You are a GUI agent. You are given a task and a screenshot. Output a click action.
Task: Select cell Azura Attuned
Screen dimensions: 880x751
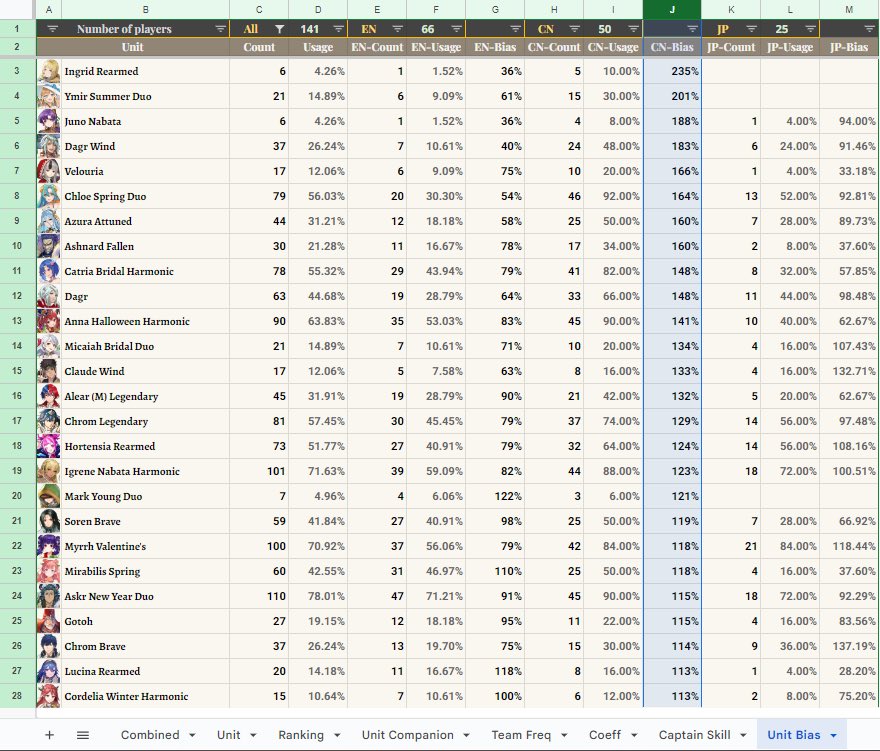pos(145,221)
